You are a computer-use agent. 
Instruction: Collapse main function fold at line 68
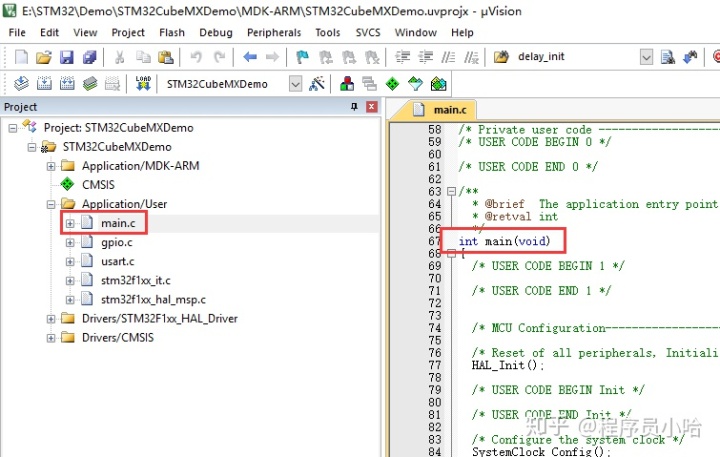click(x=451, y=254)
